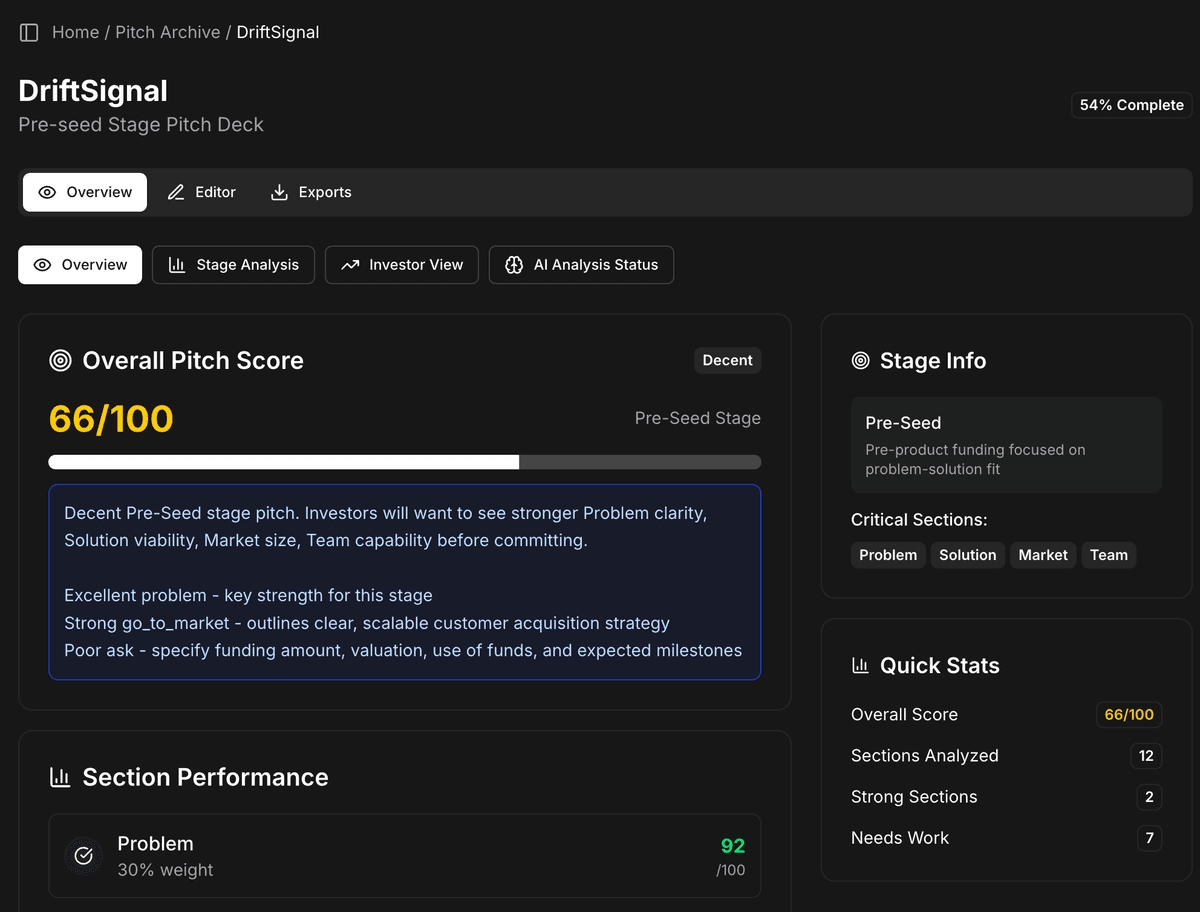The height and width of the screenshot is (912, 1200).
Task: Click the sidebar panel icon beside the breadcrumb
Action: point(29,32)
